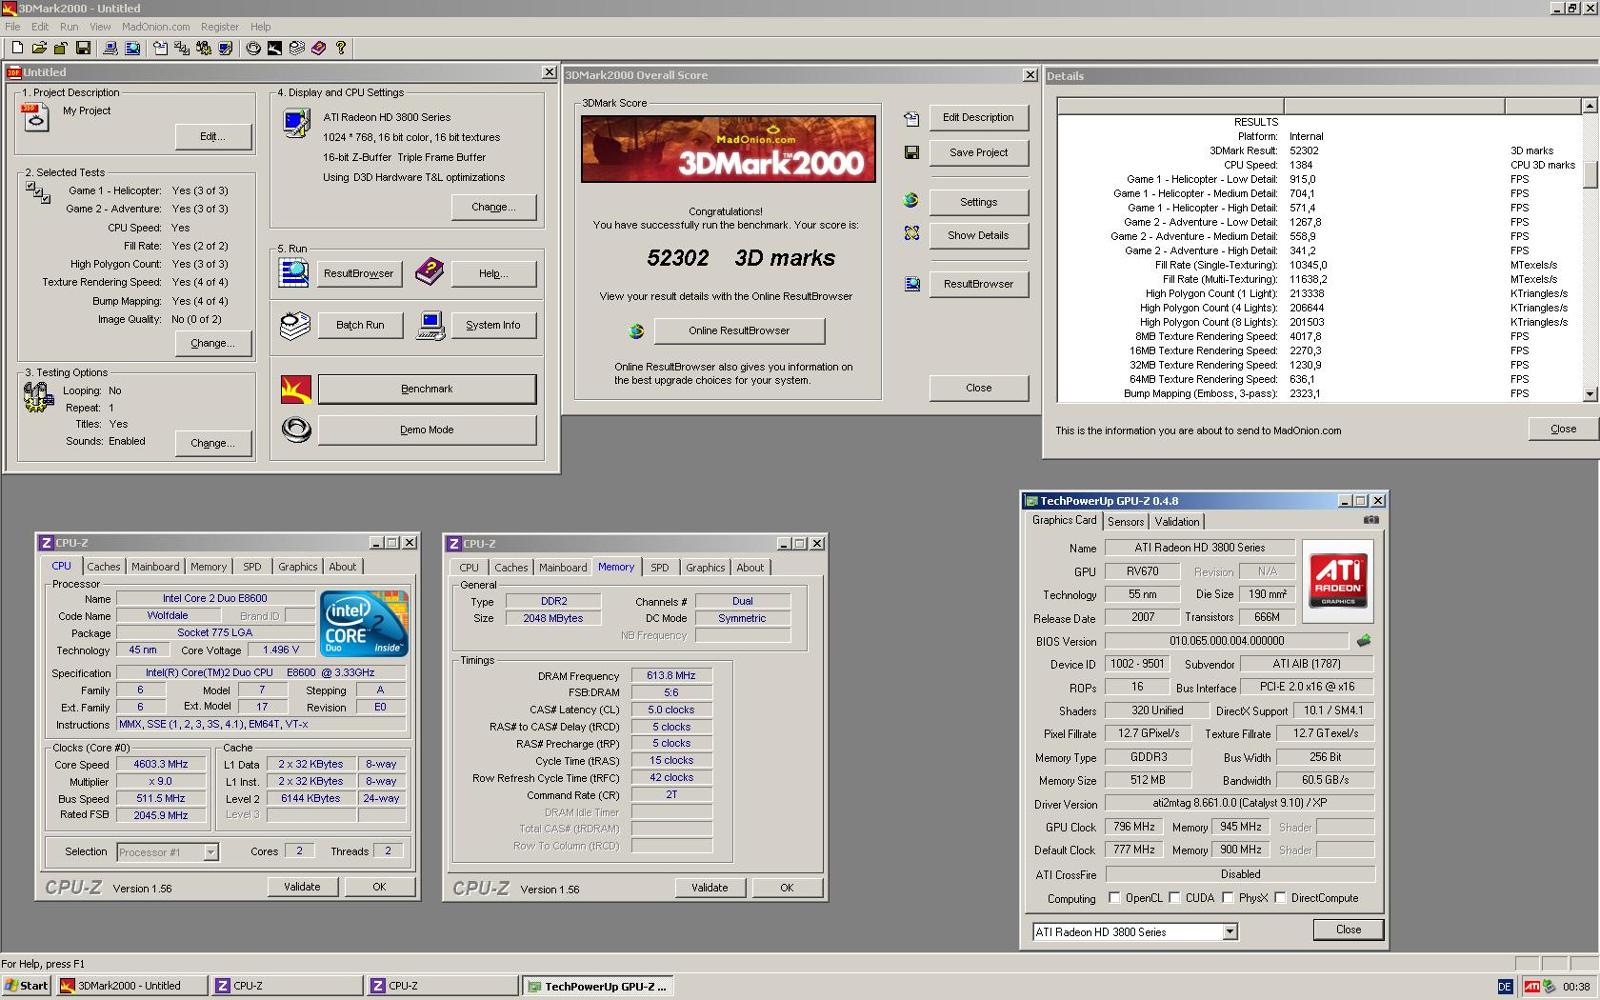Click Edit in the Project Description section
Screen dimensions: 1600x1000
[213, 136]
